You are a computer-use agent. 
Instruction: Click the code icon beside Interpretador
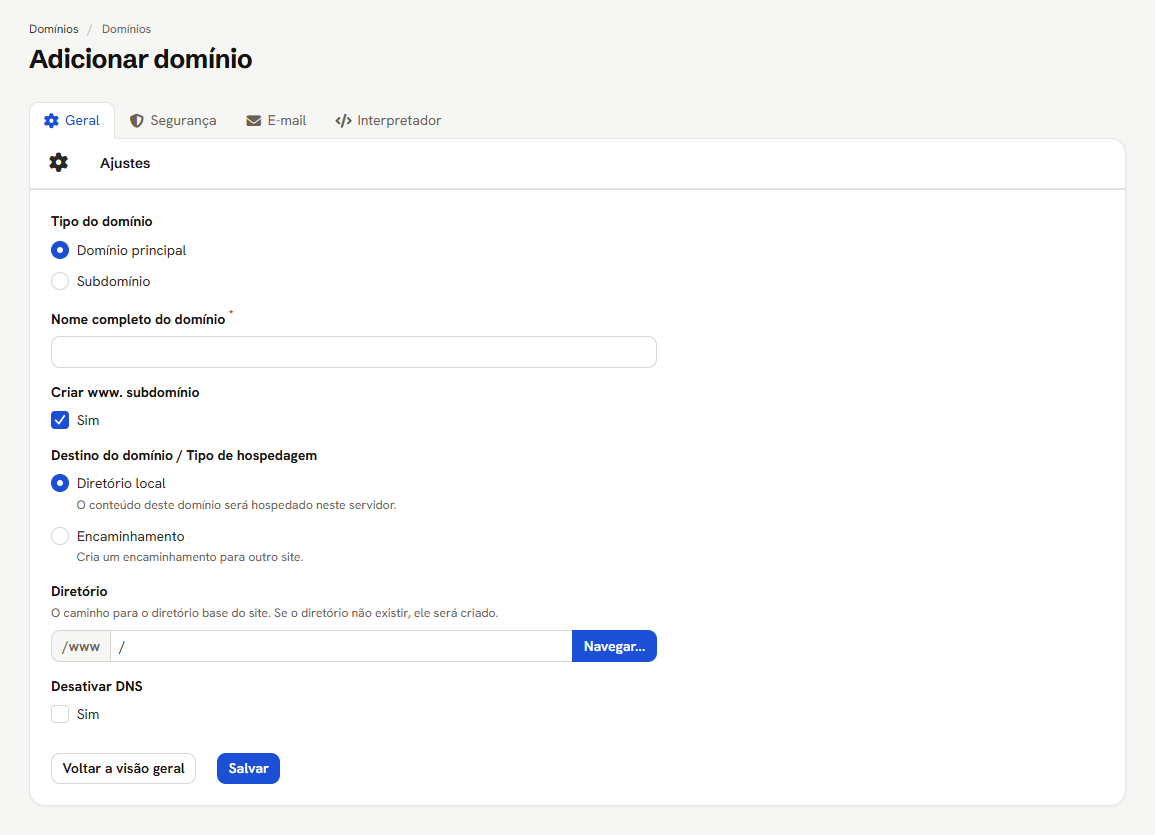click(x=343, y=121)
